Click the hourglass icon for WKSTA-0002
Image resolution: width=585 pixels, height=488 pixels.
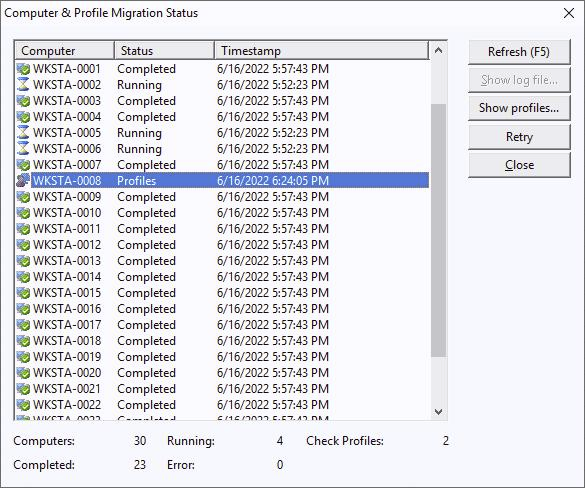[23, 85]
